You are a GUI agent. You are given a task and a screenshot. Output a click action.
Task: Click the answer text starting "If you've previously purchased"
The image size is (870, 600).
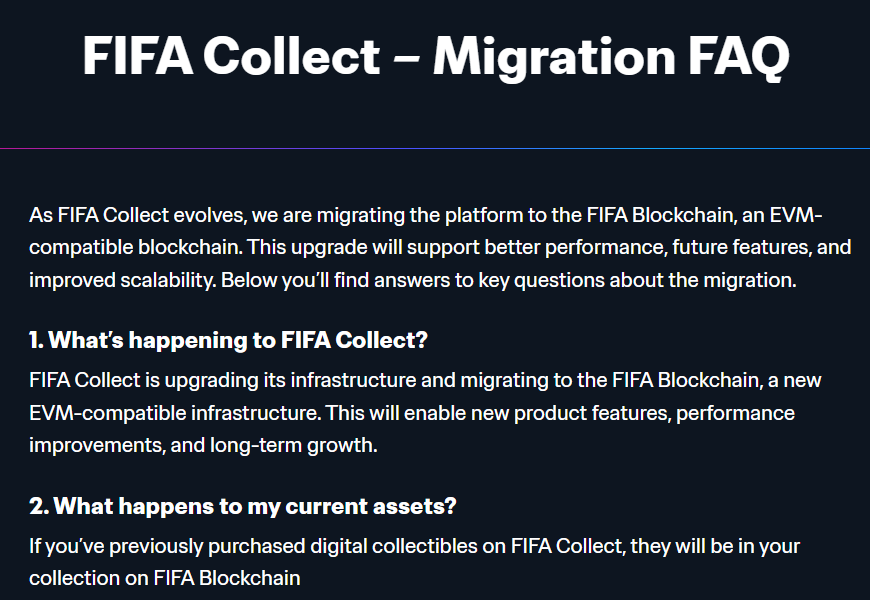(x=414, y=562)
